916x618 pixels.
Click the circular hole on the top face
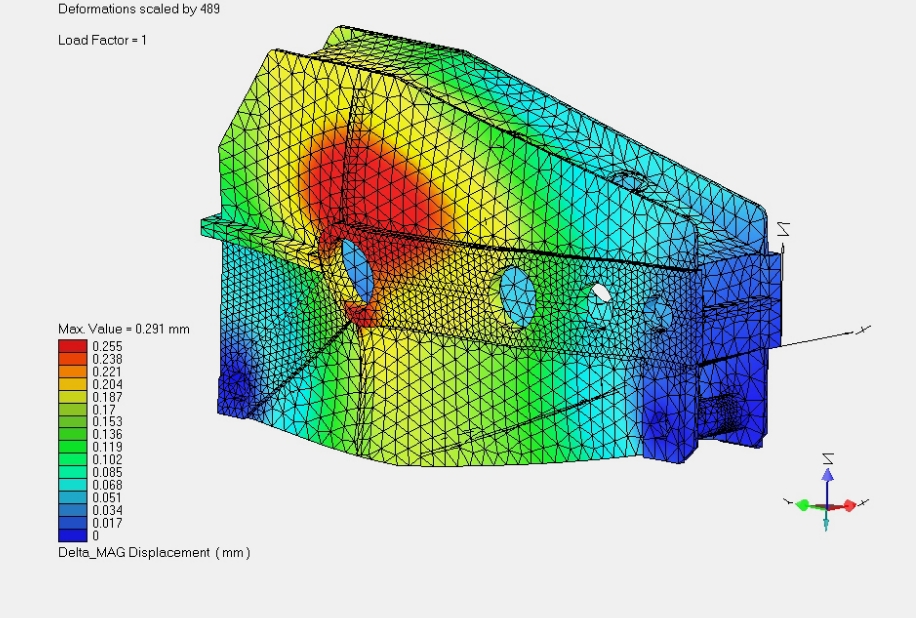[x=629, y=181]
